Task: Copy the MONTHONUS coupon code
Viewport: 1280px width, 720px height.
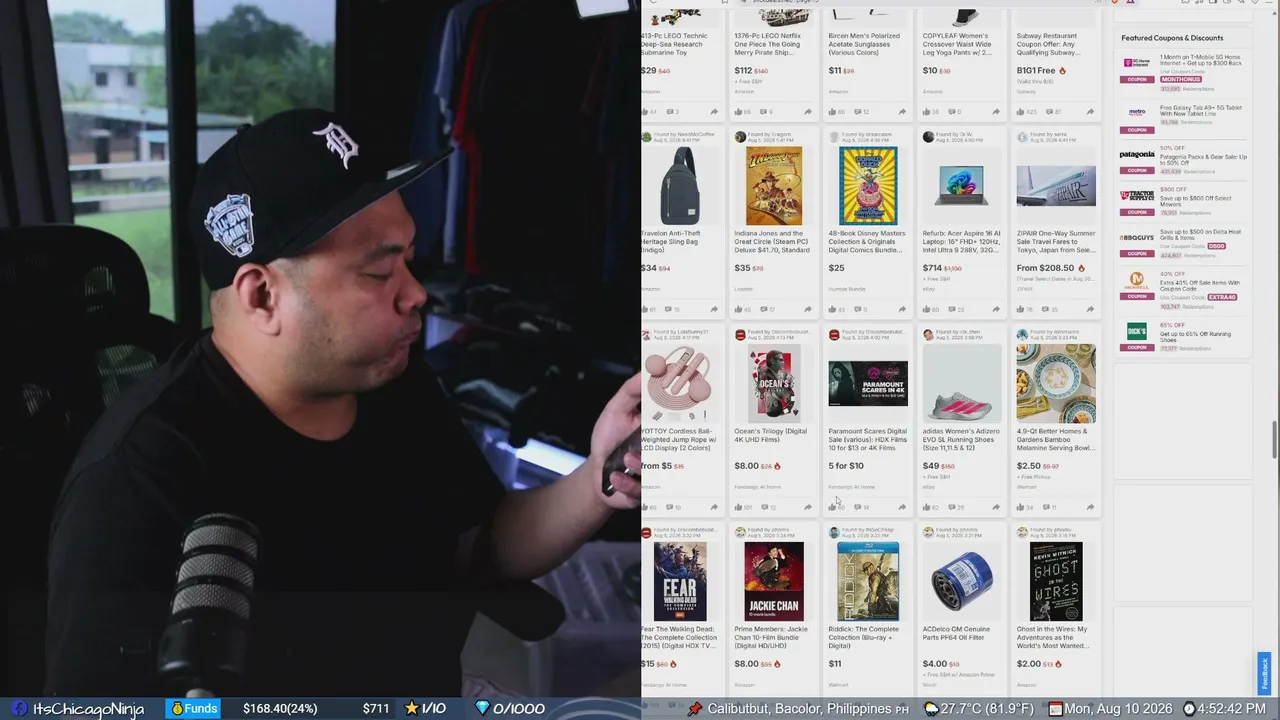Action: click(1181, 79)
